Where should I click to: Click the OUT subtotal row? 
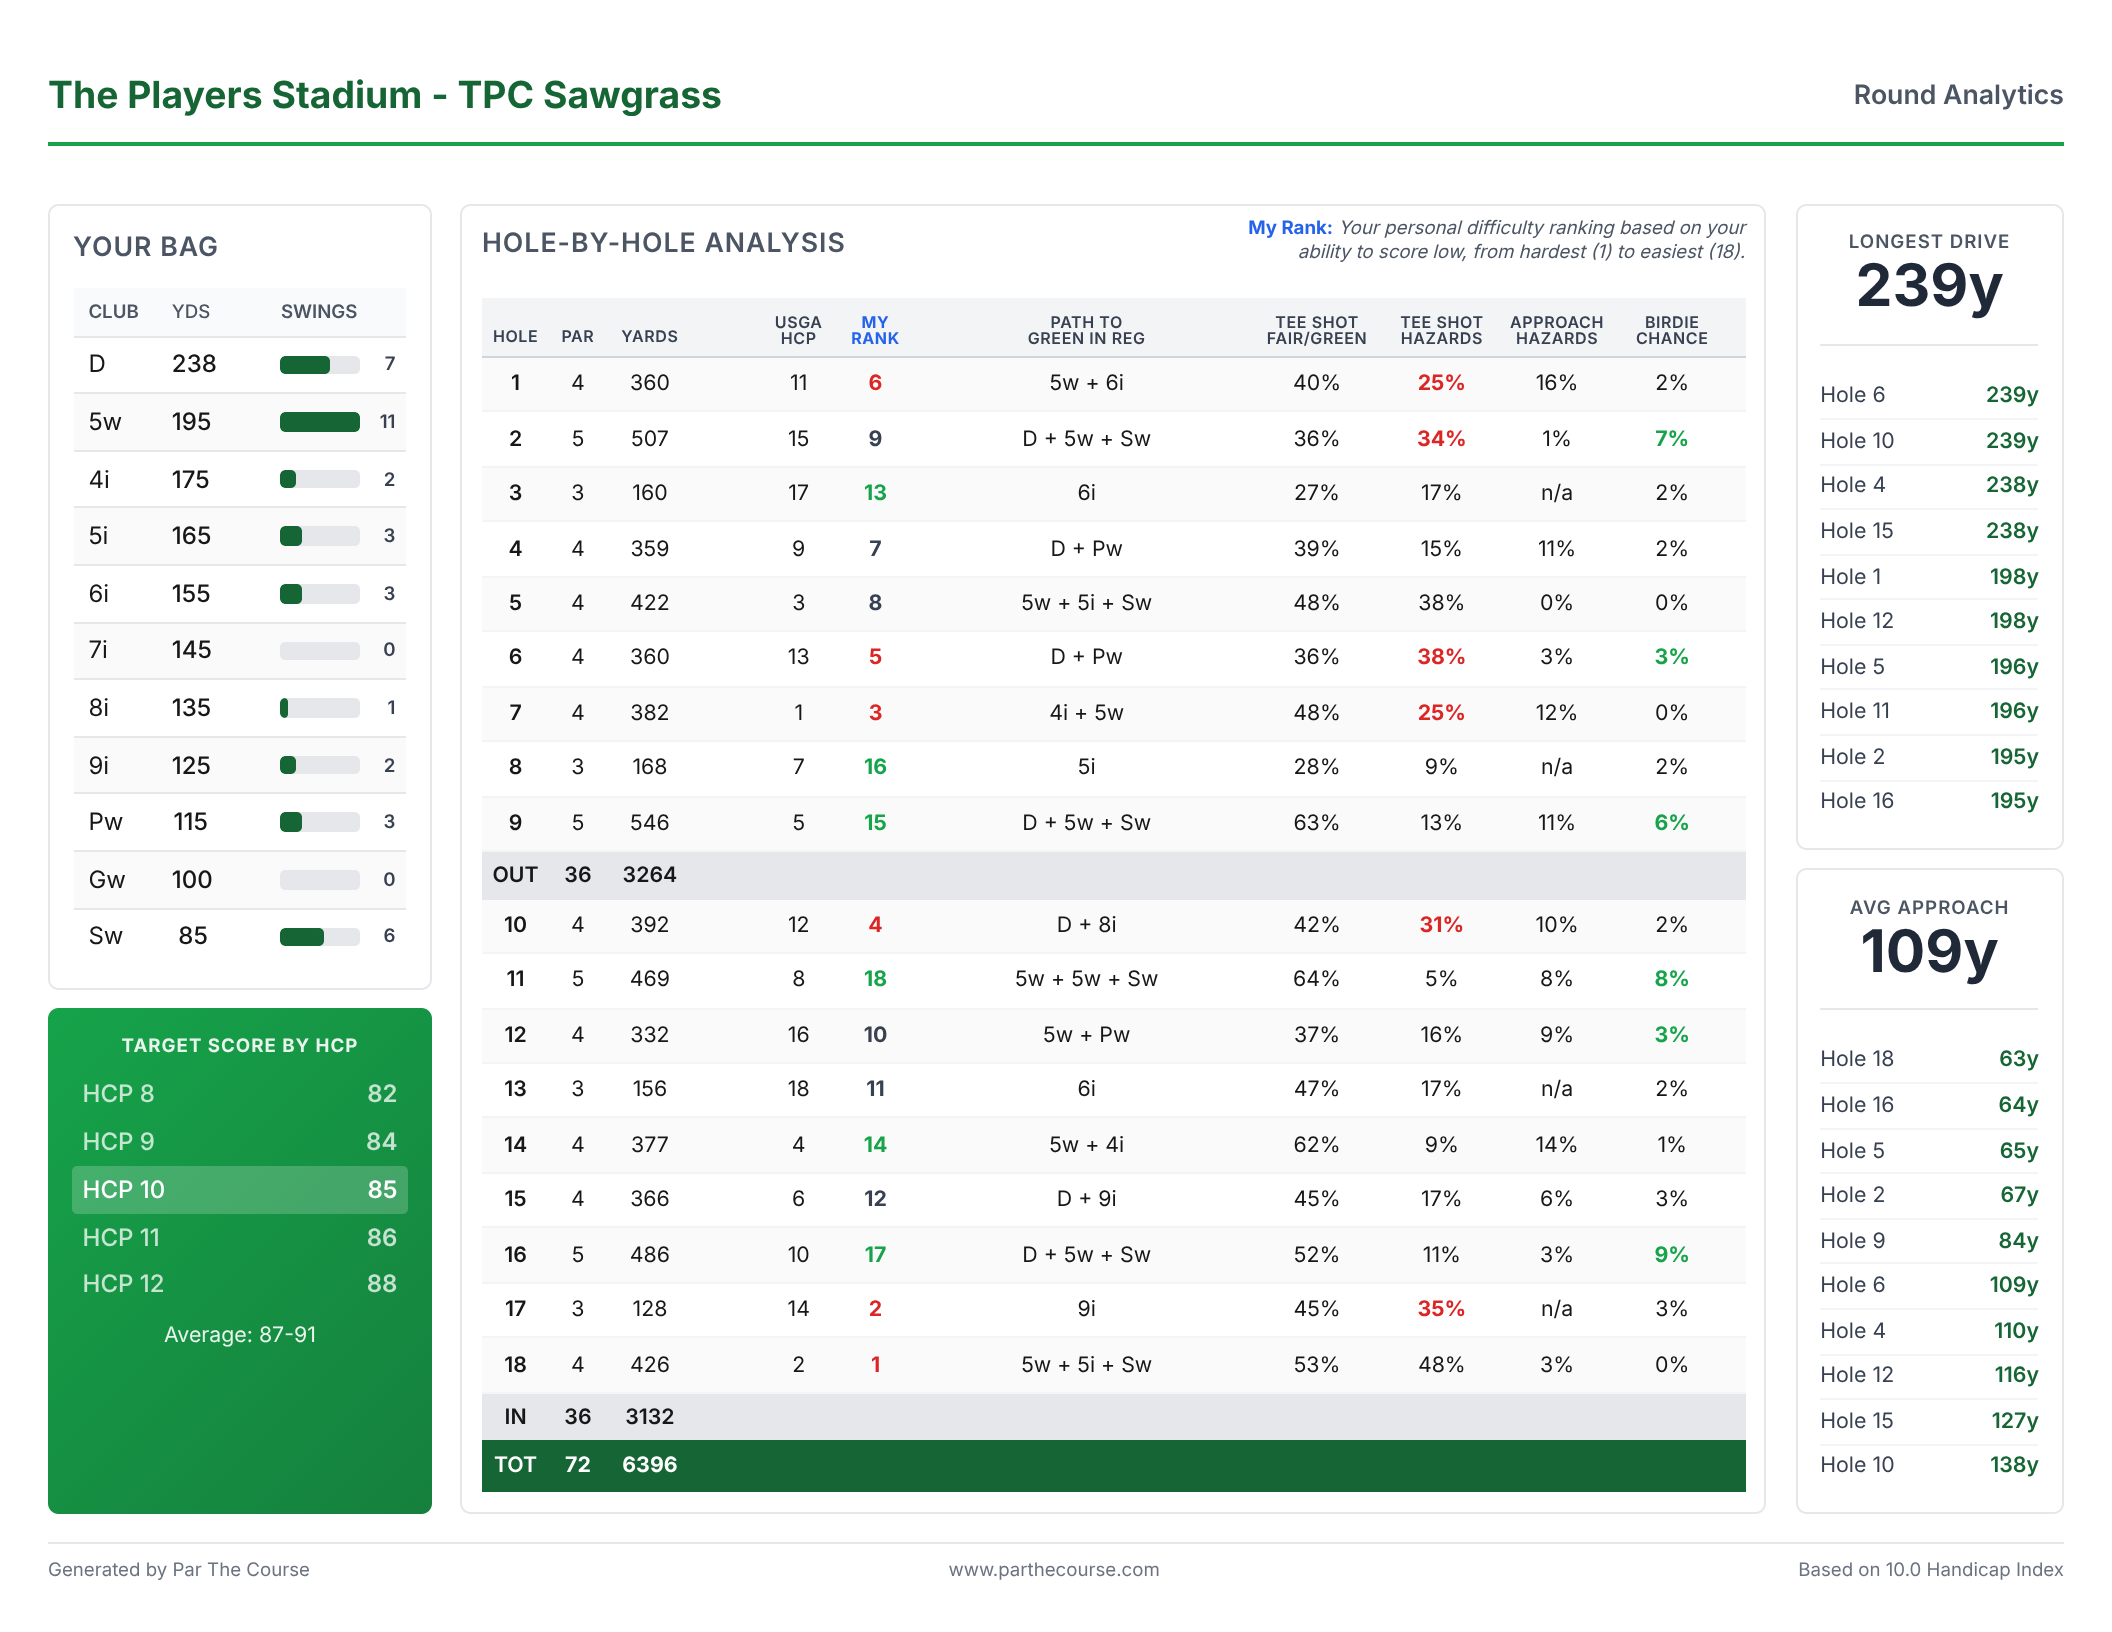(1113, 875)
